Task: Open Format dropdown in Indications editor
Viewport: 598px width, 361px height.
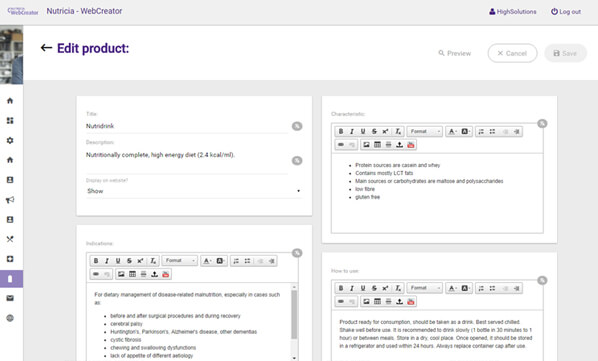Action: 180,261
